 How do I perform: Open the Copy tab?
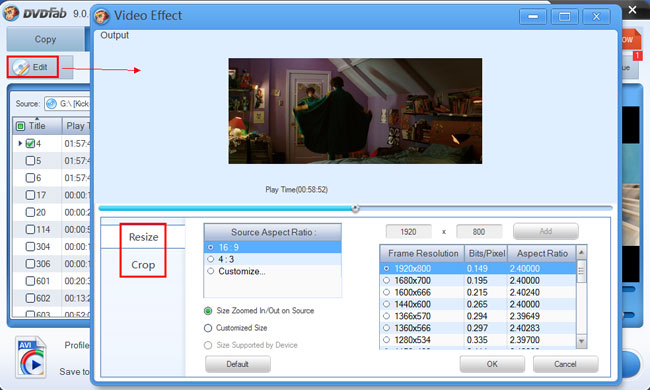point(45,39)
